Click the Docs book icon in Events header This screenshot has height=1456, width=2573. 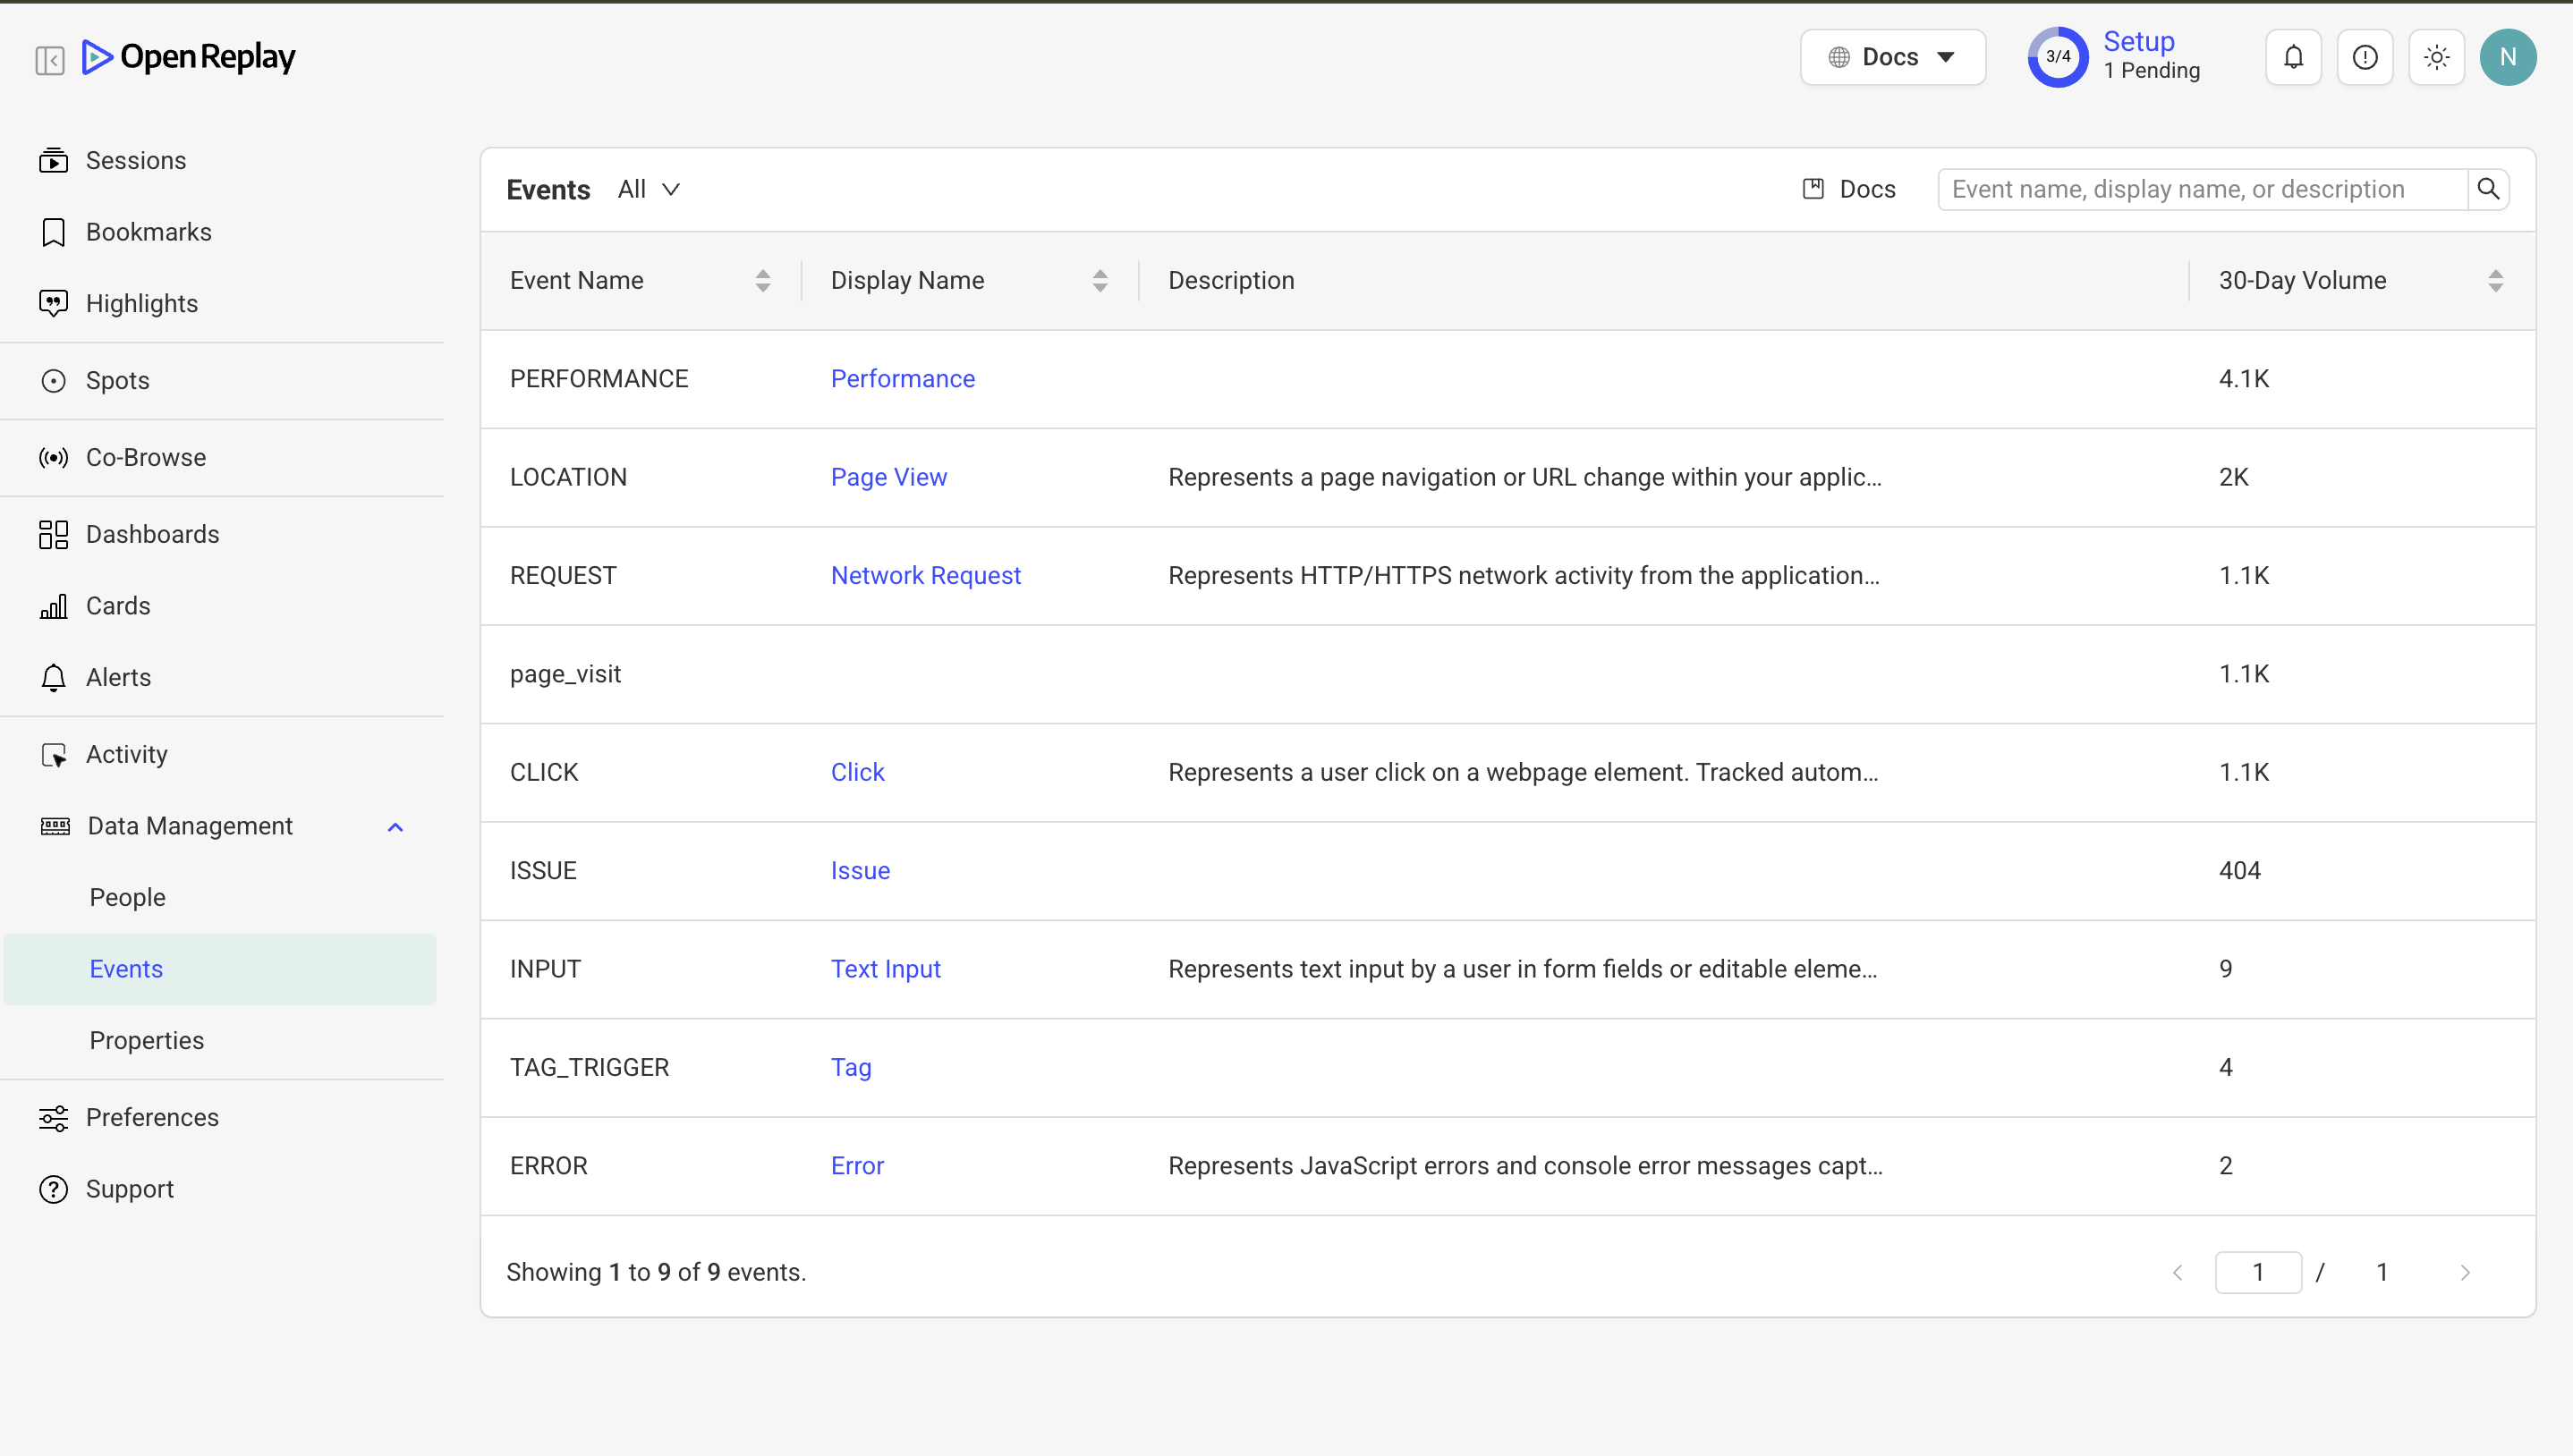point(1813,189)
